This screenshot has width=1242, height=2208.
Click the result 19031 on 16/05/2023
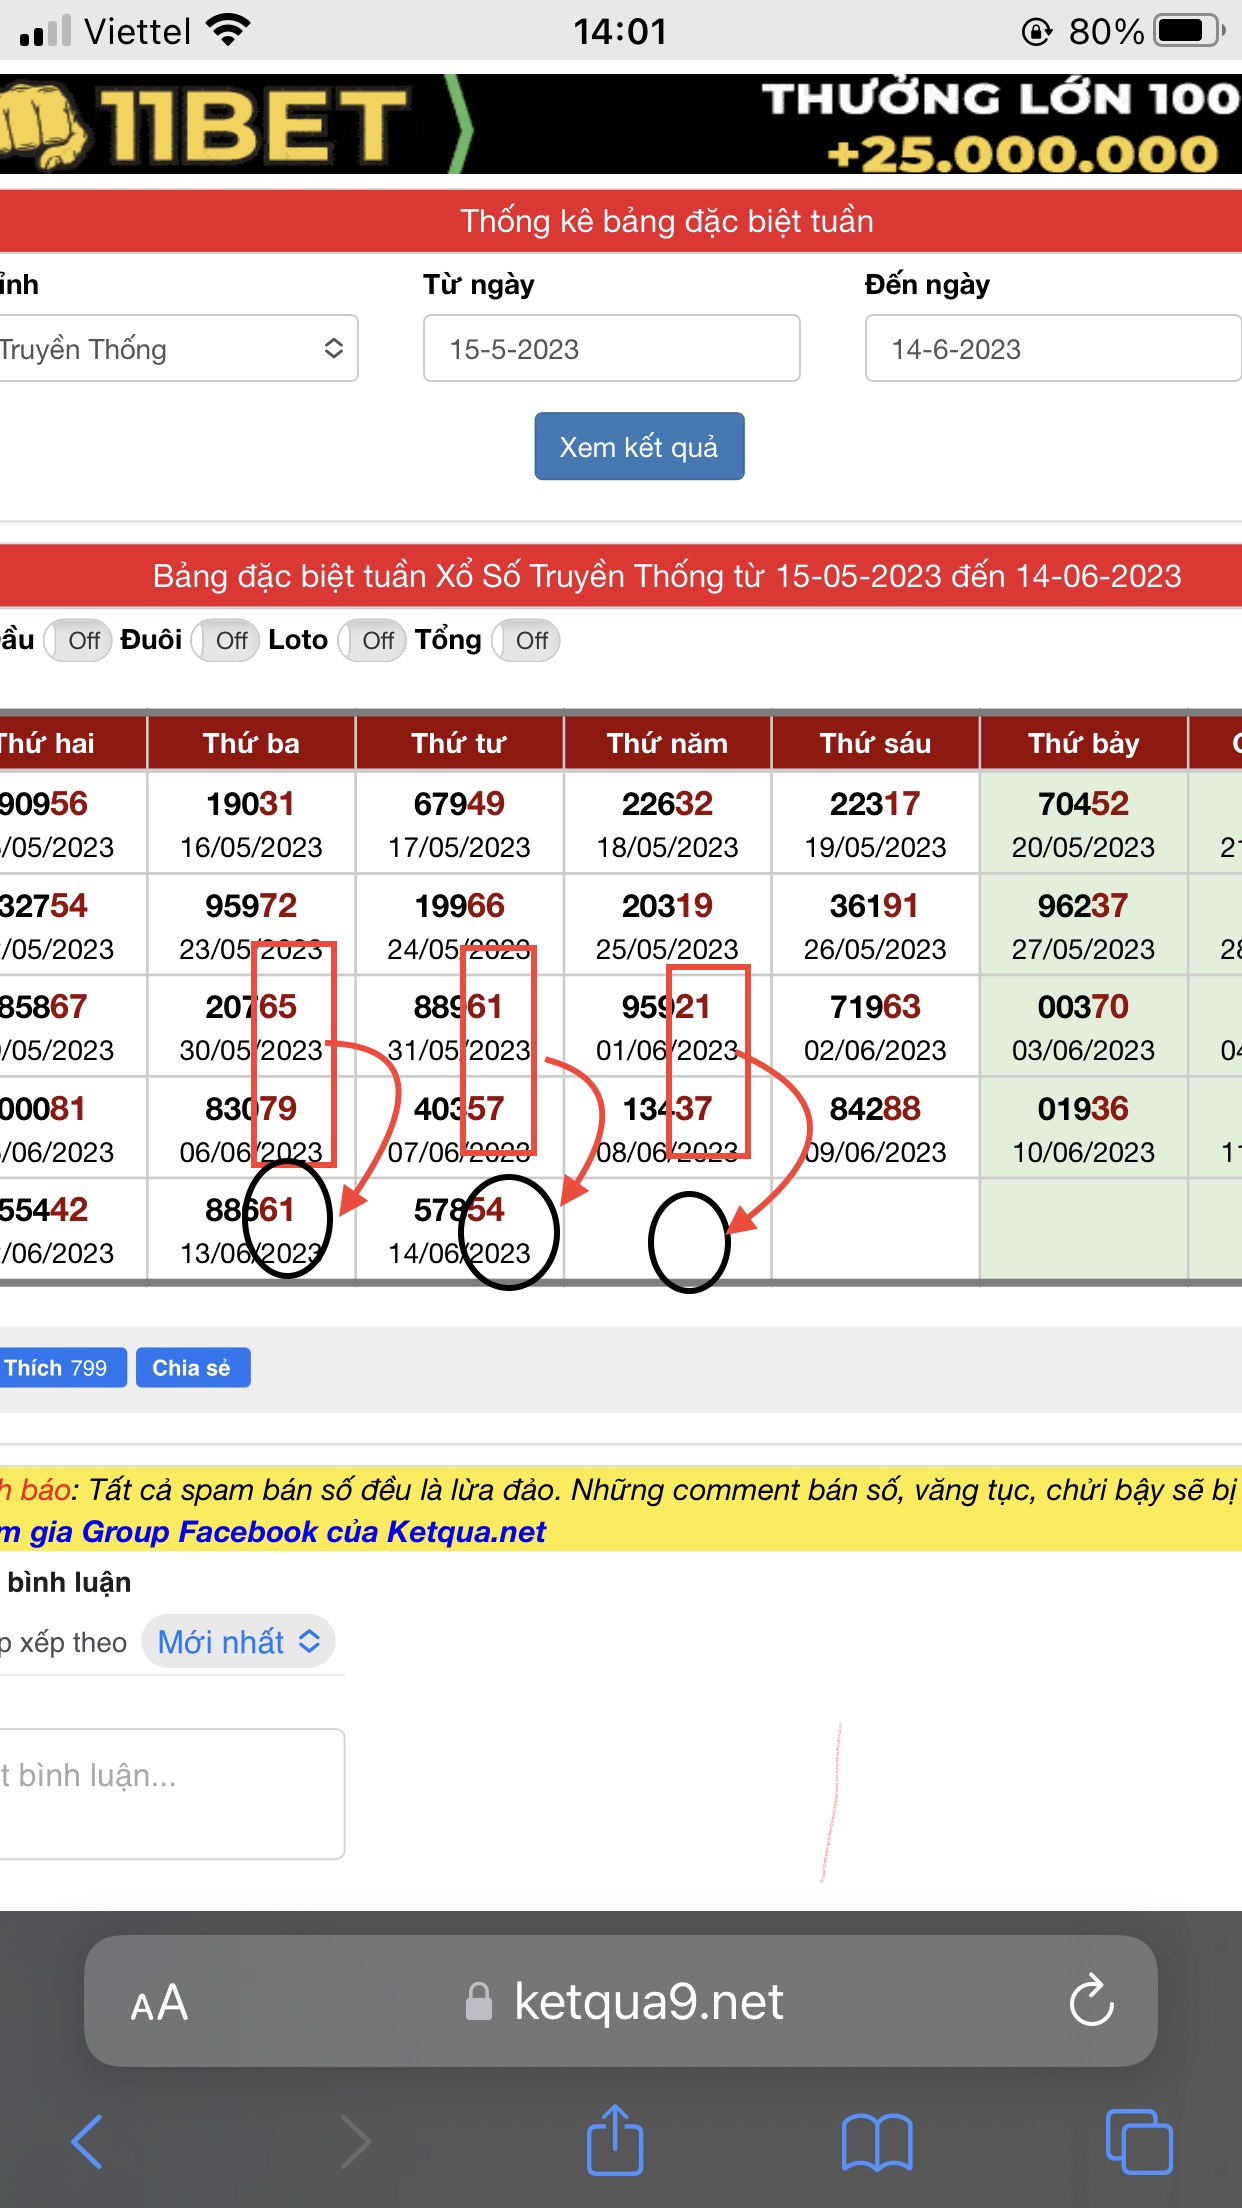tap(251, 803)
